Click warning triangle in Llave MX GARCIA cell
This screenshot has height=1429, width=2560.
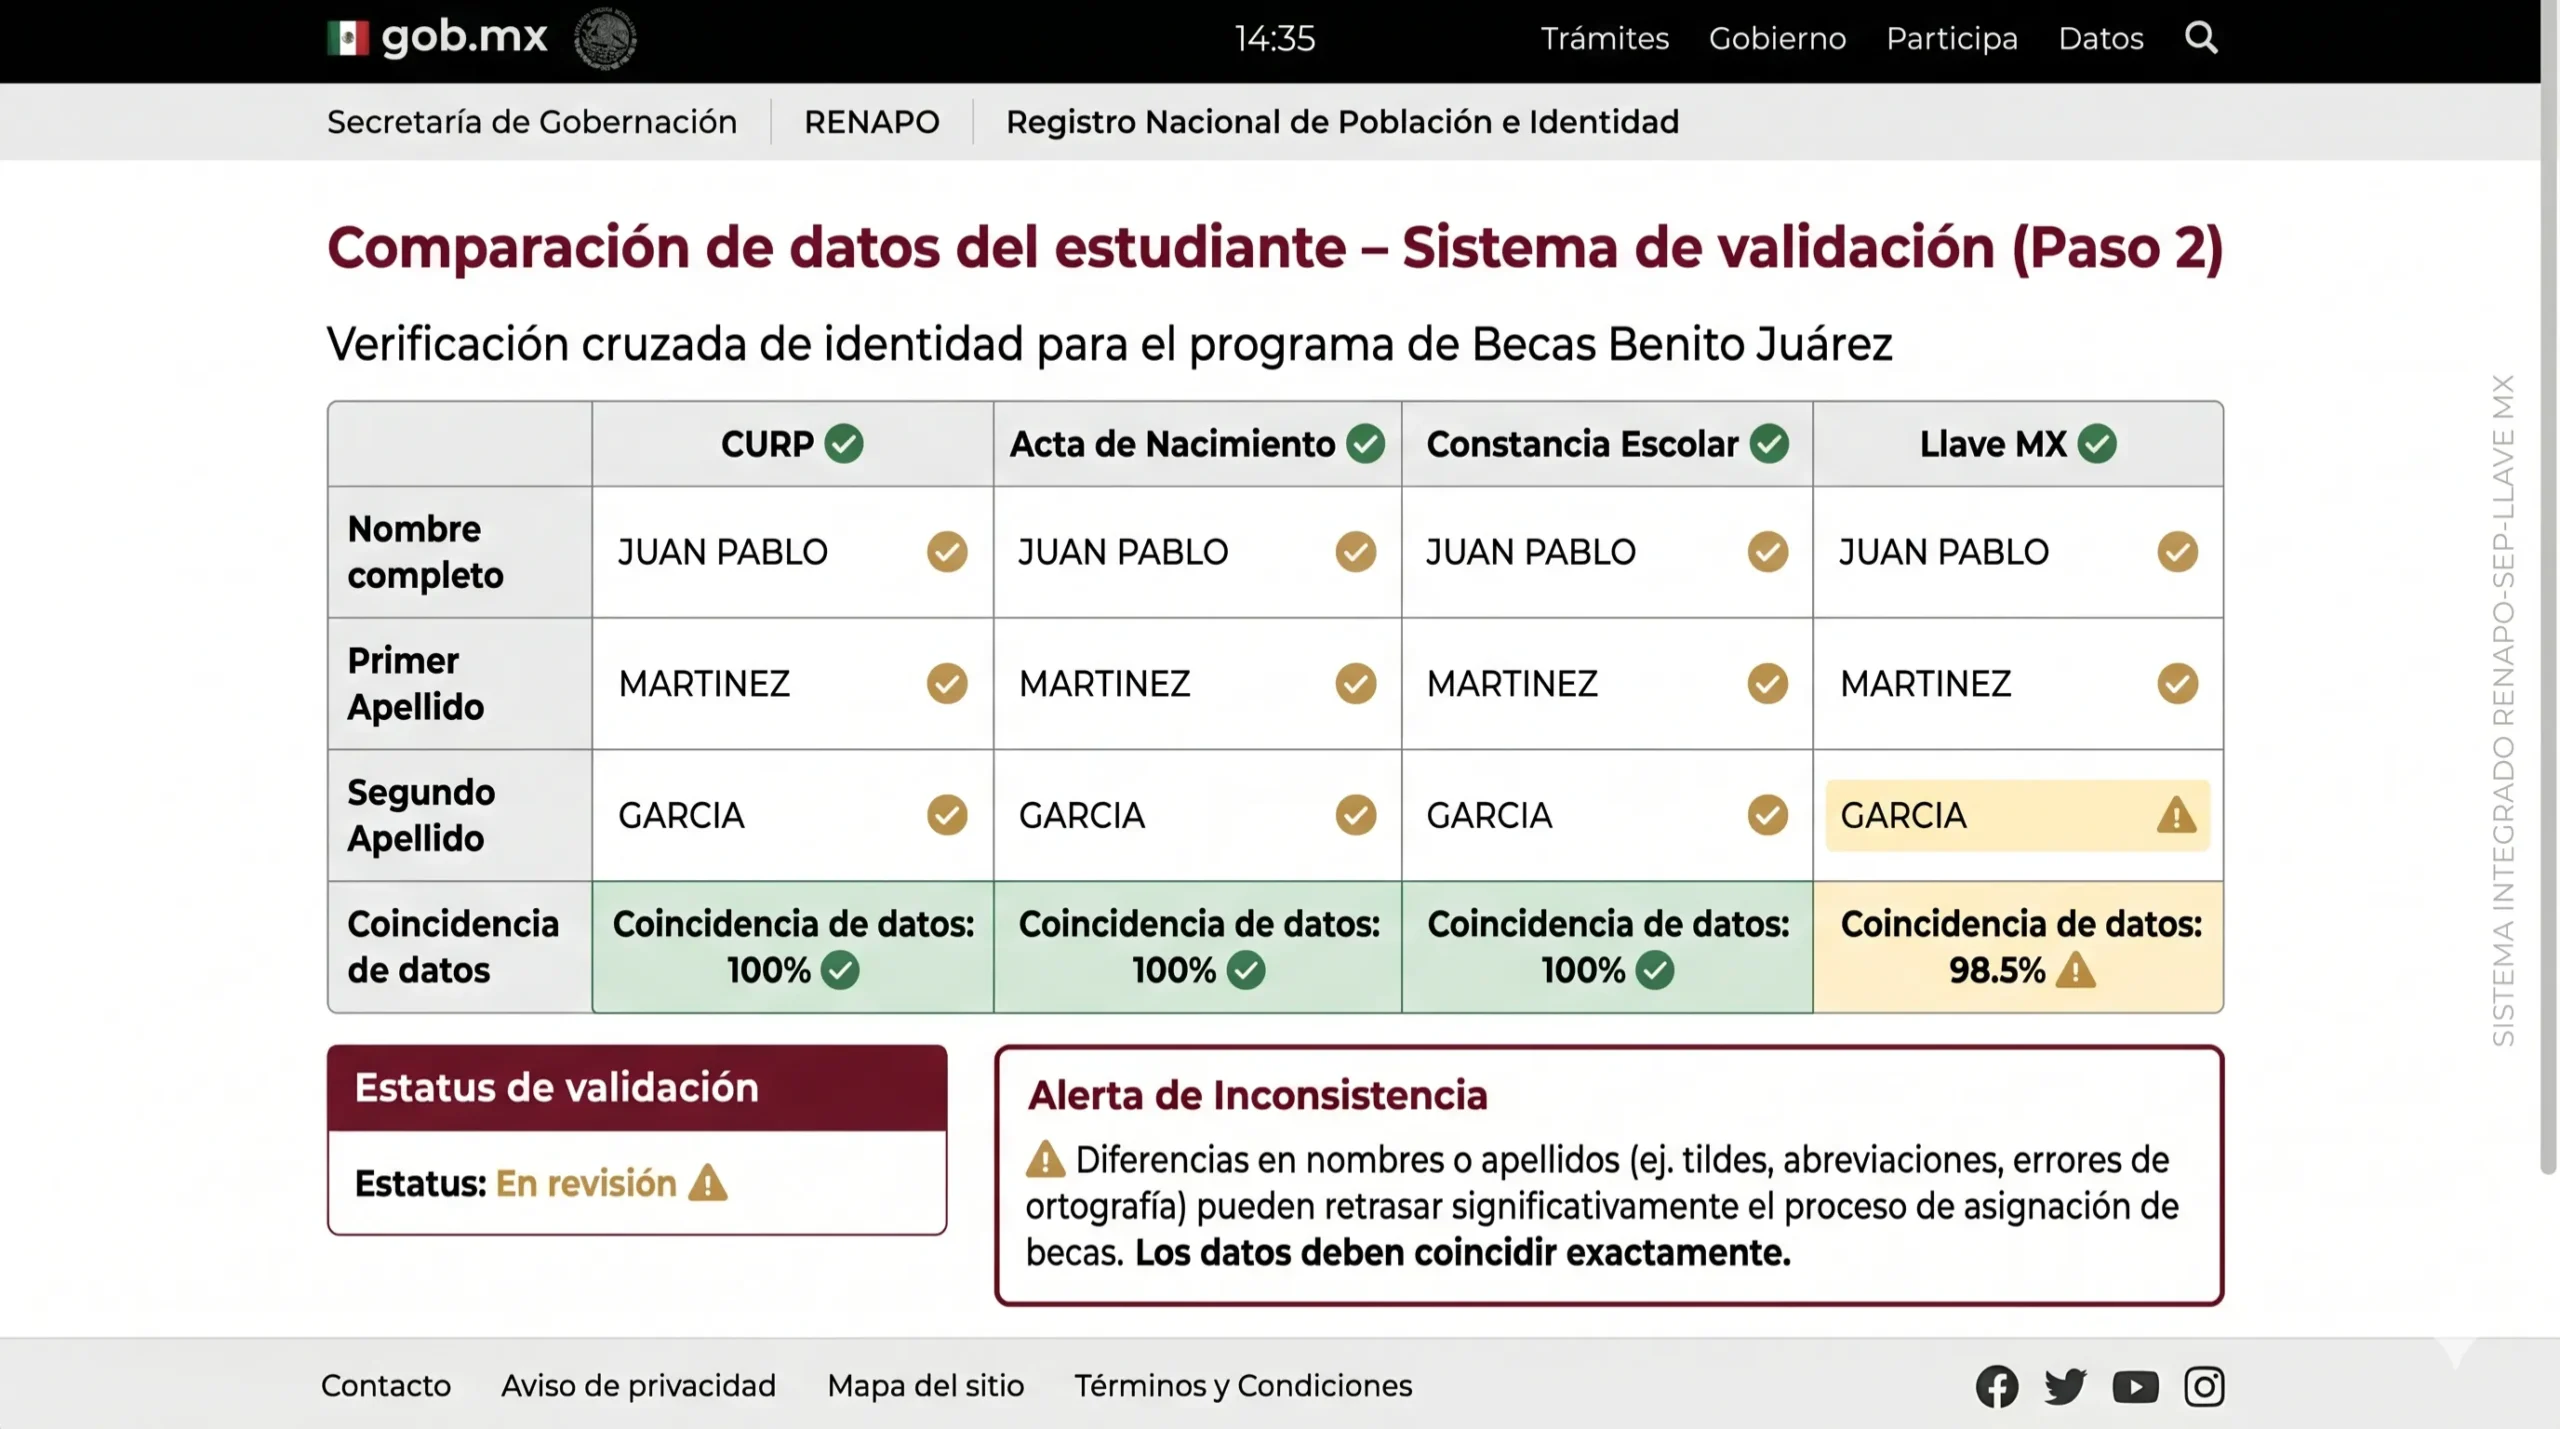click(2177, 815)
